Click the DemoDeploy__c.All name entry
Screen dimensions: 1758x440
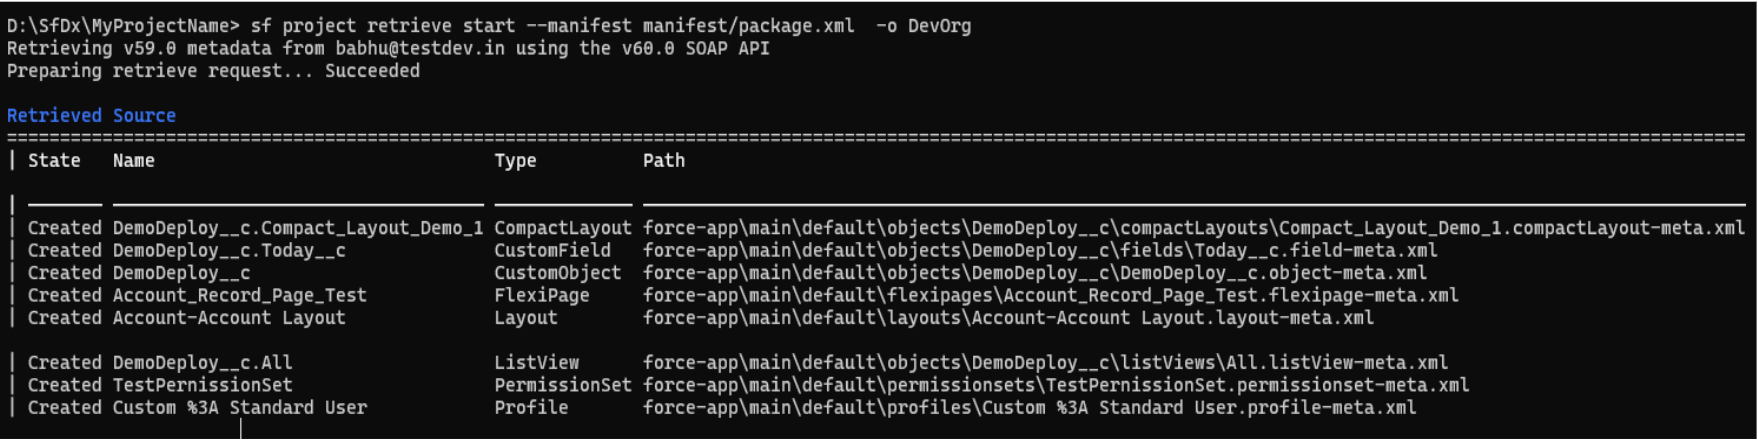click(202, 363)
